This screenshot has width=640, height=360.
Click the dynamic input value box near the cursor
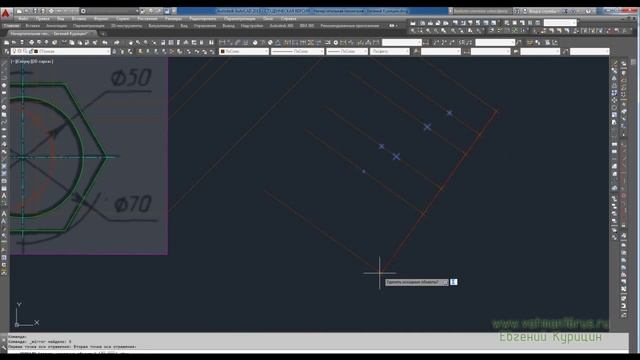[453, 282]
